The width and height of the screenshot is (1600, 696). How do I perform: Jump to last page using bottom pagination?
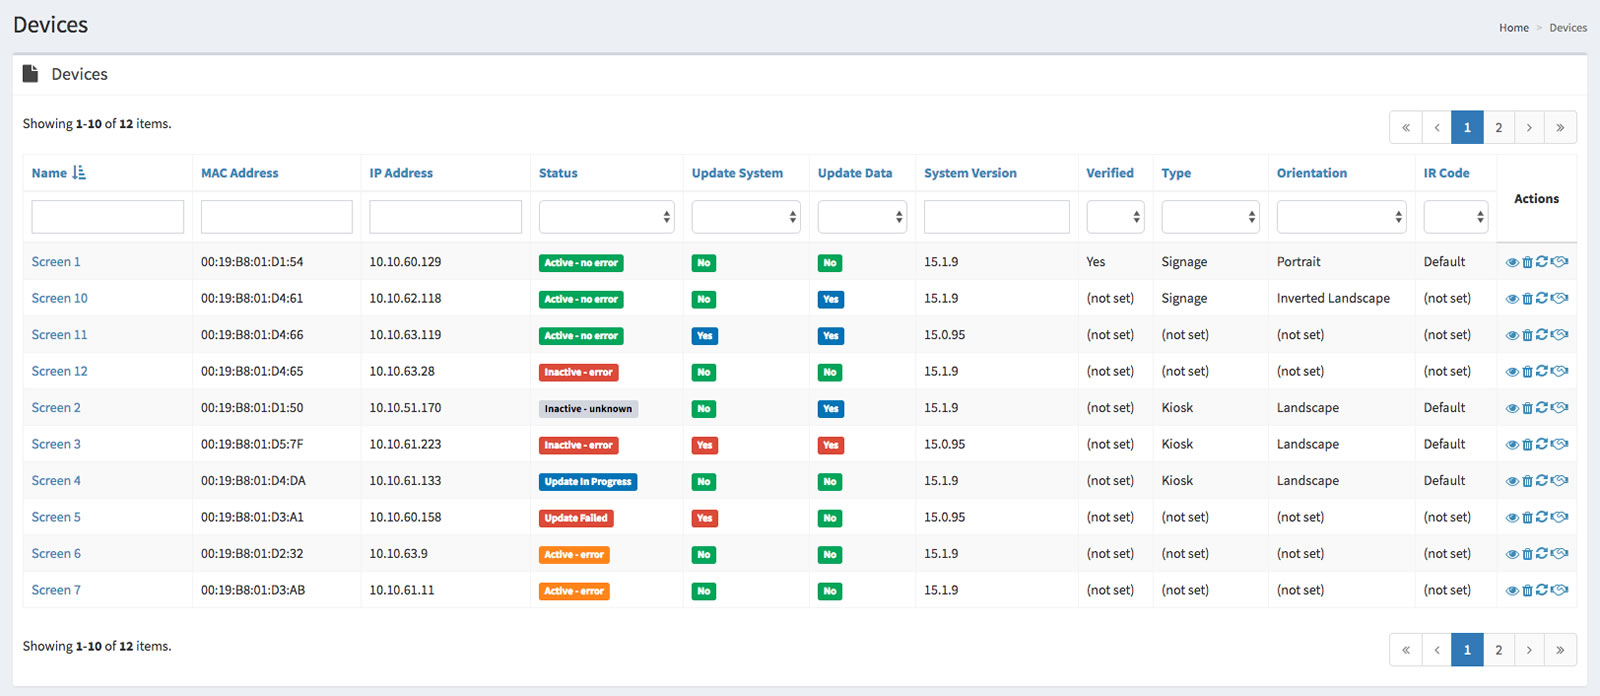click(x=1560, y=650)
